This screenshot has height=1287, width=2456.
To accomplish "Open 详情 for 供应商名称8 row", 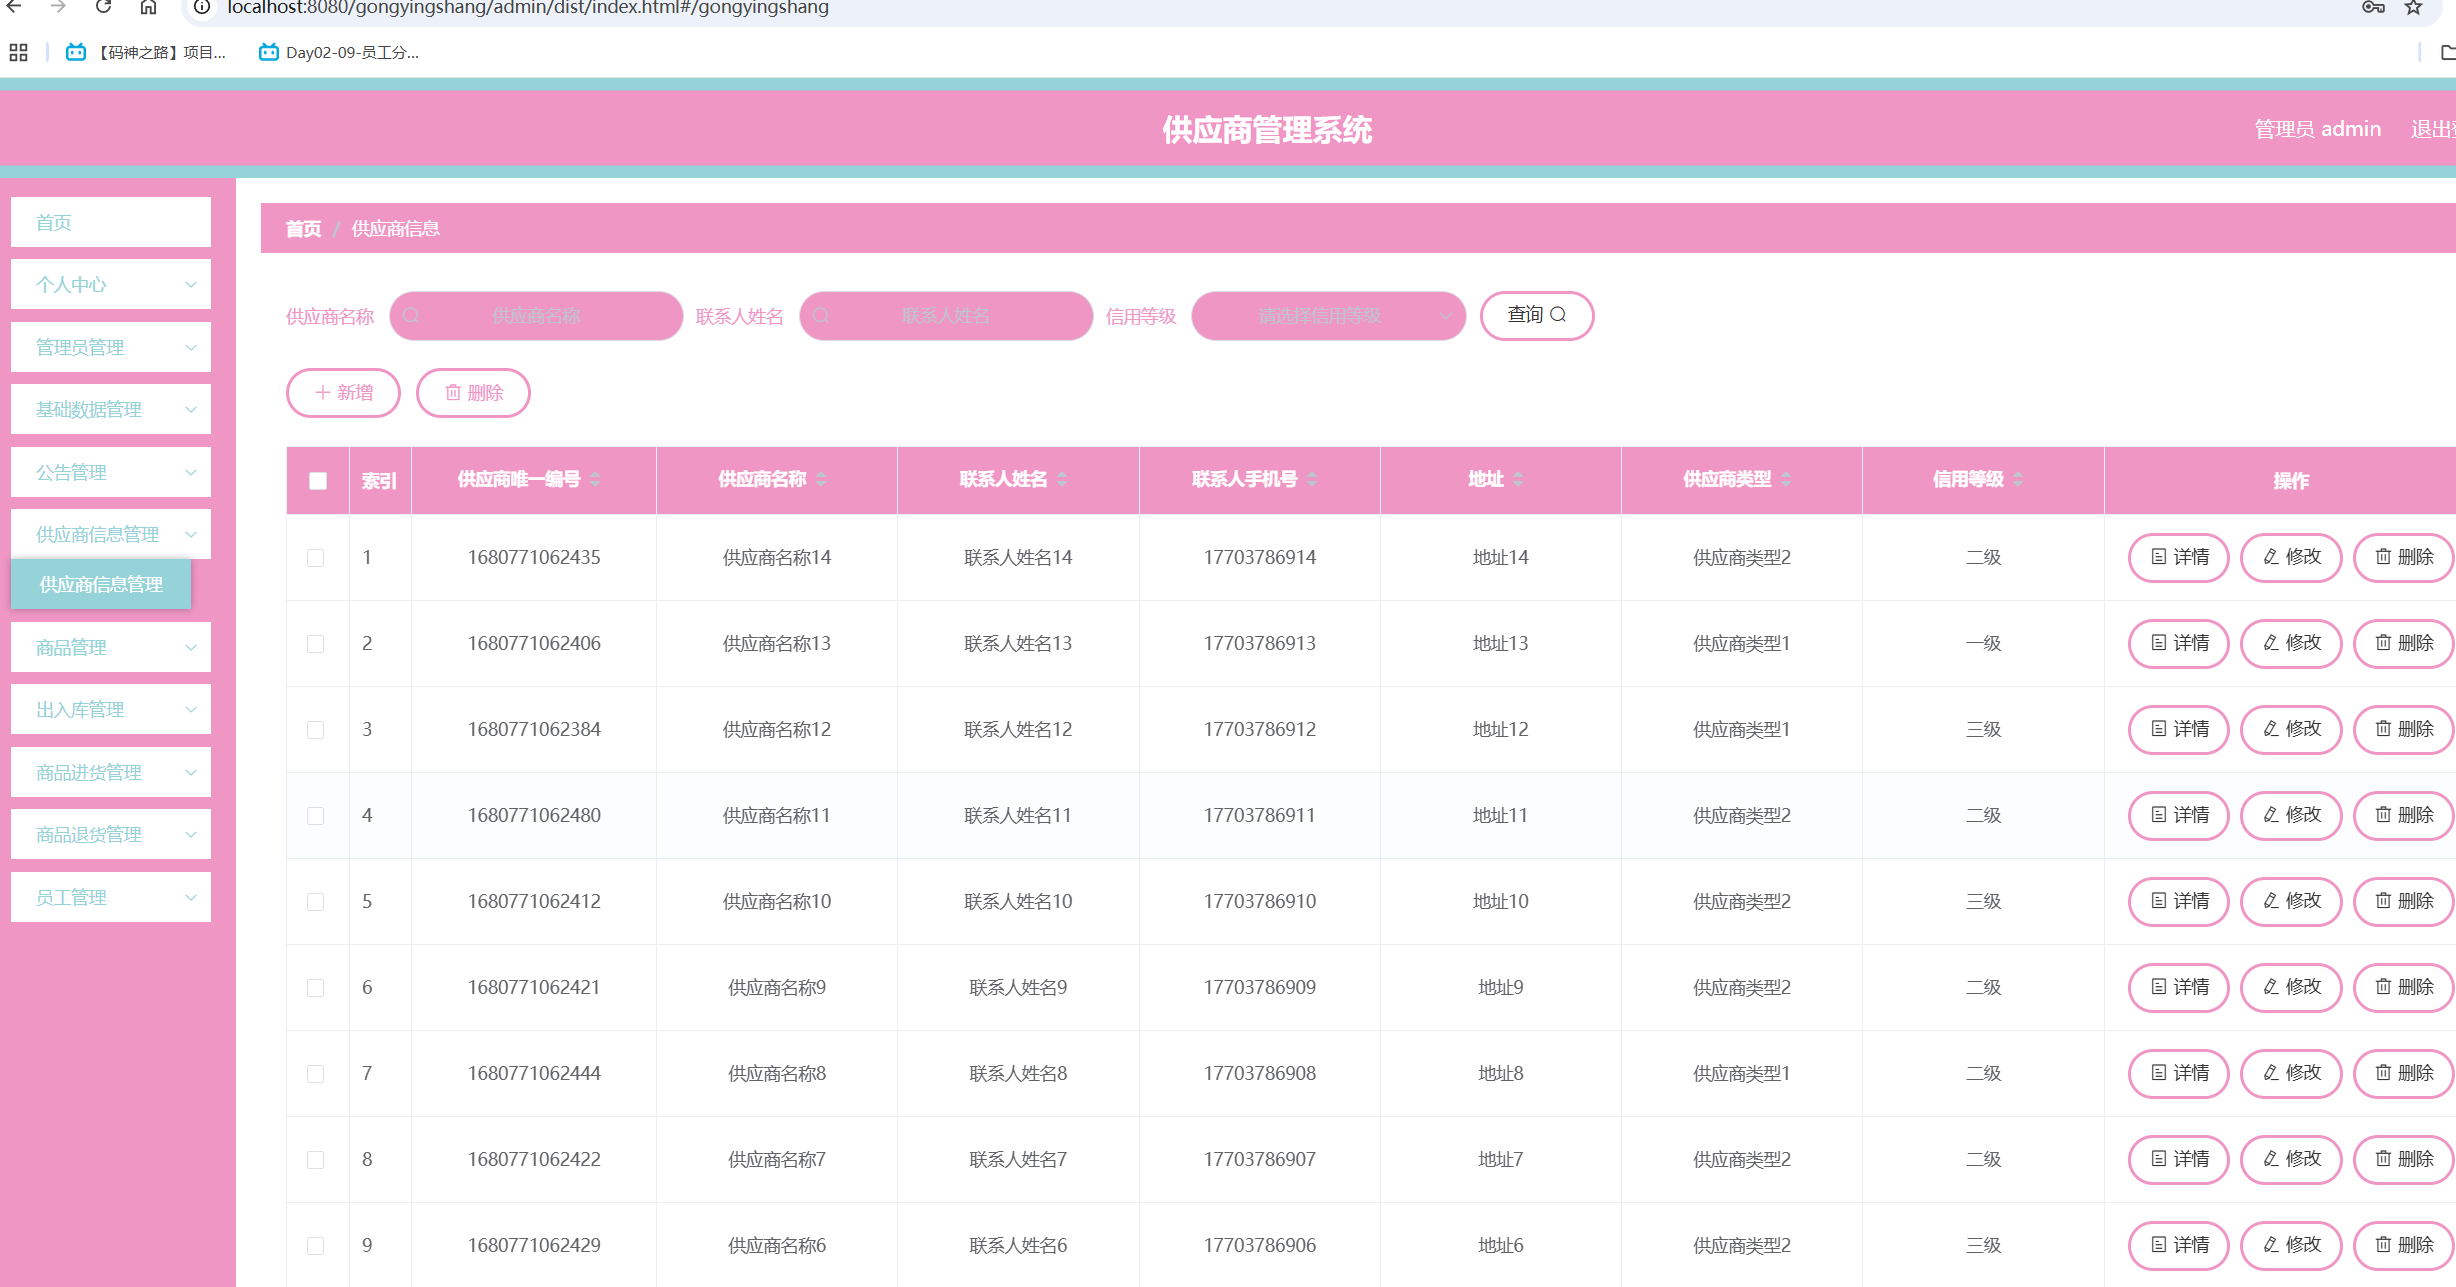I will coord(2179,1073).
